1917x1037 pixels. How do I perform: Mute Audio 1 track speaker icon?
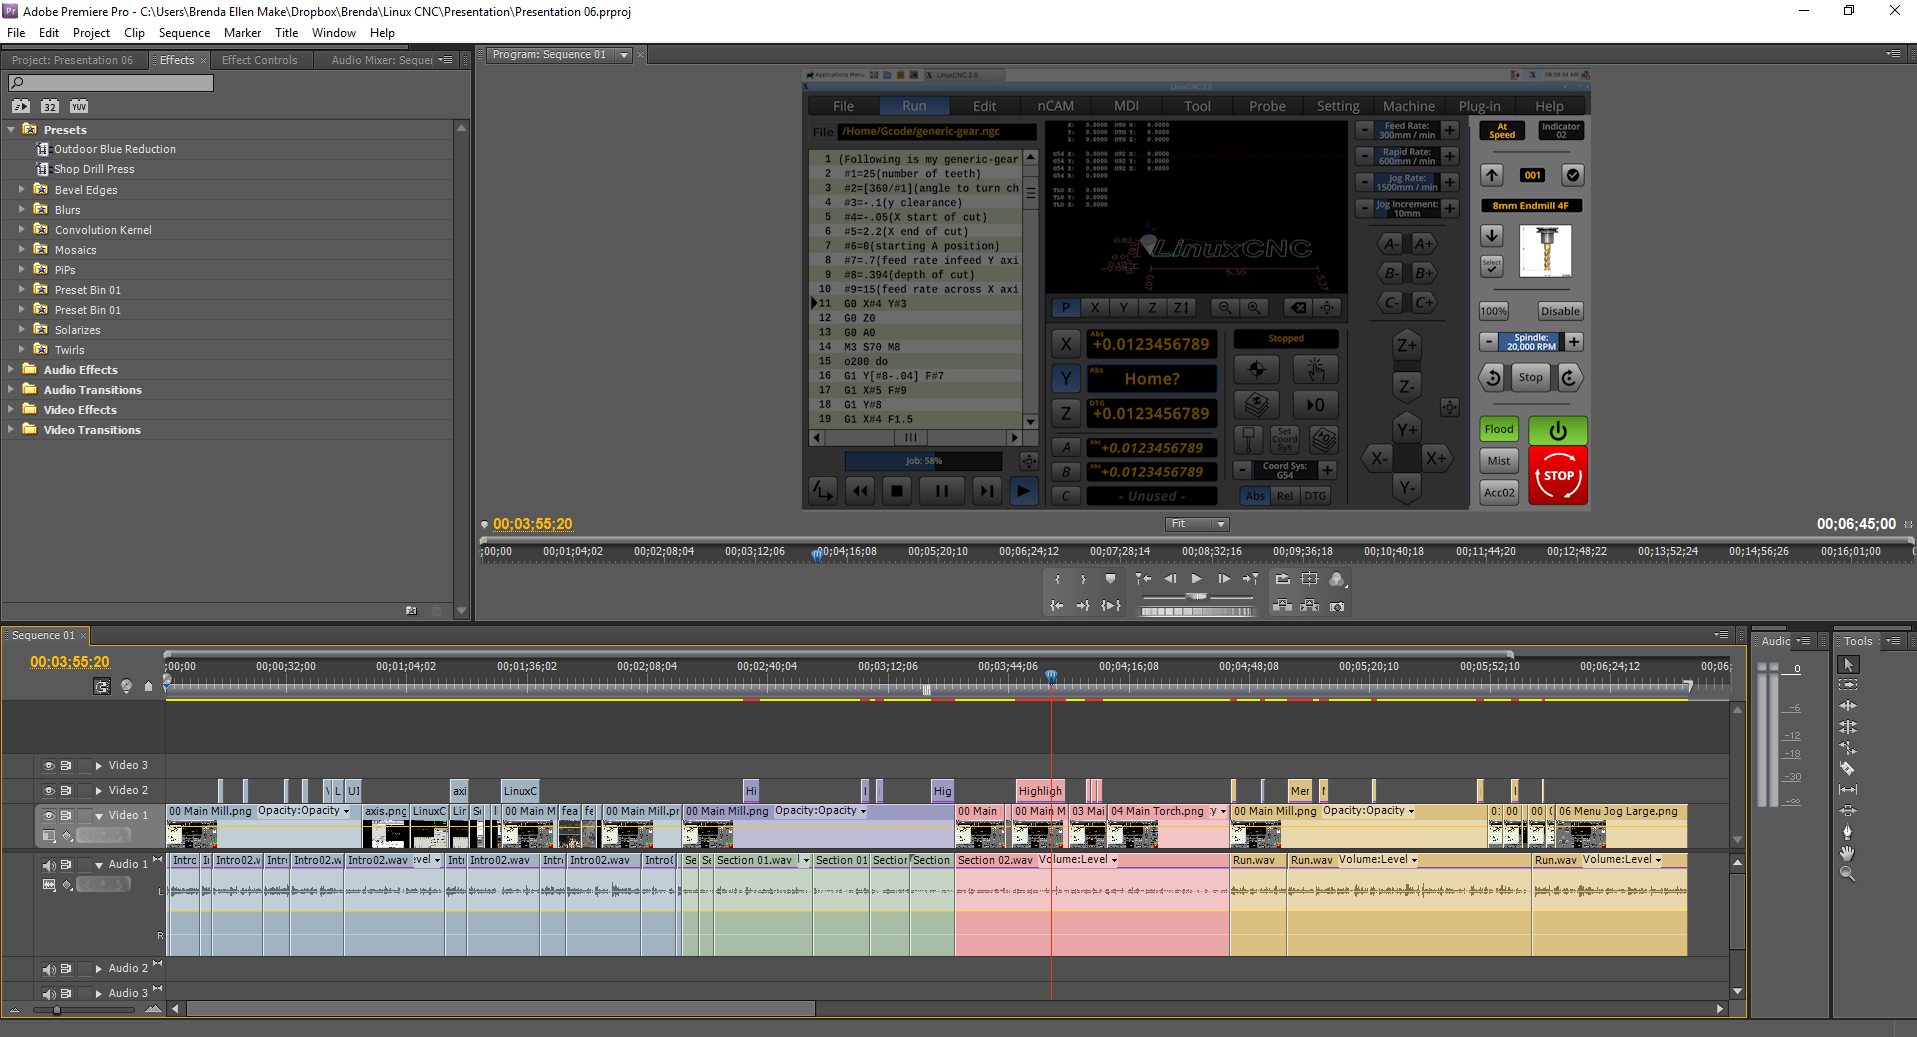[x=49, y=866]
